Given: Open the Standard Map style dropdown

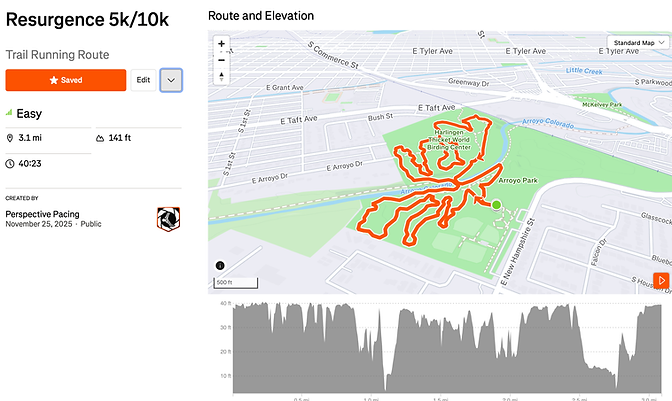Looking at the screenshot, I should click(639, 44).
